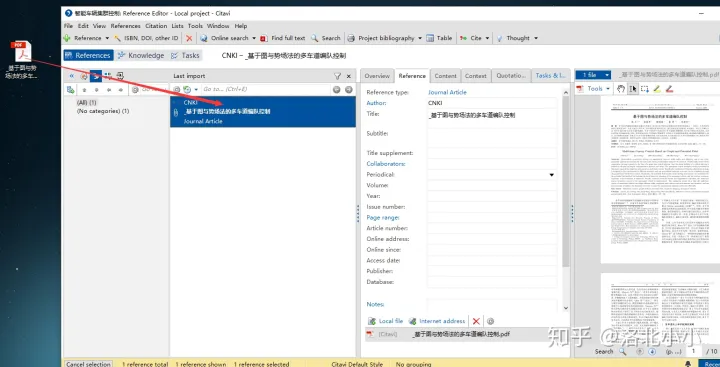Image resolution: width=720 pixels, height=367 pixels.
Task: Expand the Online search dropdown arrow
Action: coord(253,38)
